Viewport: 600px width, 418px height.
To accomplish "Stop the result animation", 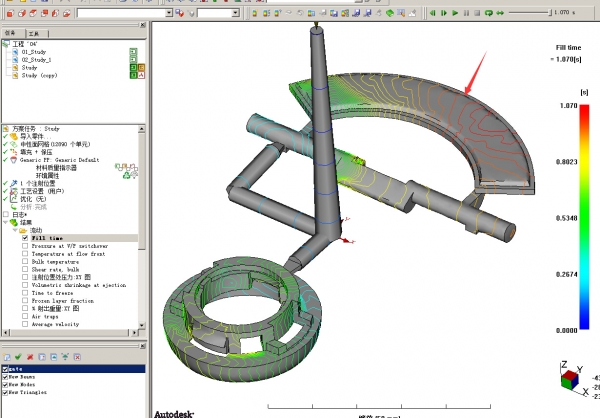I will 477,13.
